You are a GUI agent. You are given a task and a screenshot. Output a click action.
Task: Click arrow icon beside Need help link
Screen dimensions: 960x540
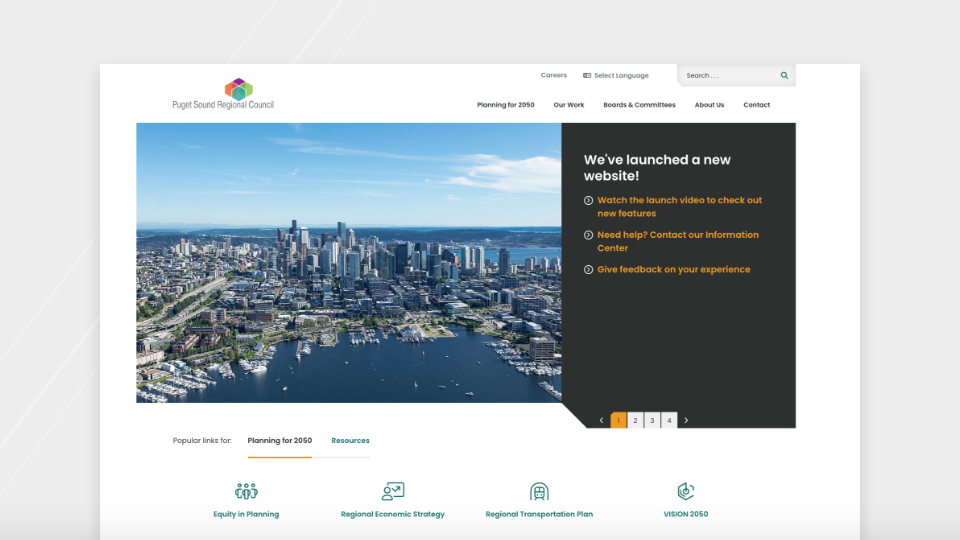(588, 235)
